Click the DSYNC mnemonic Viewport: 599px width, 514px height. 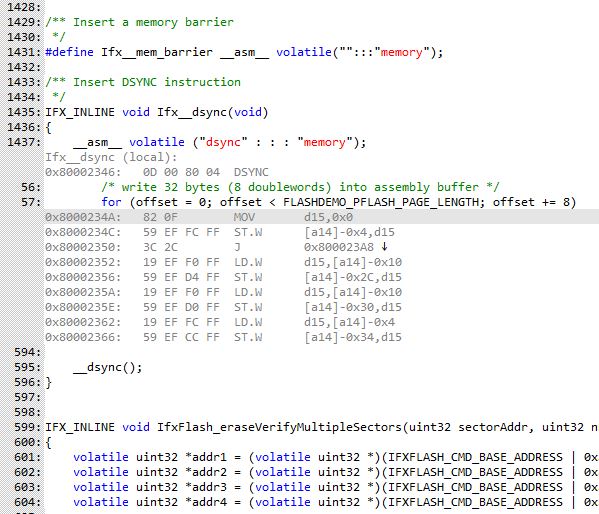coord(251,172)
